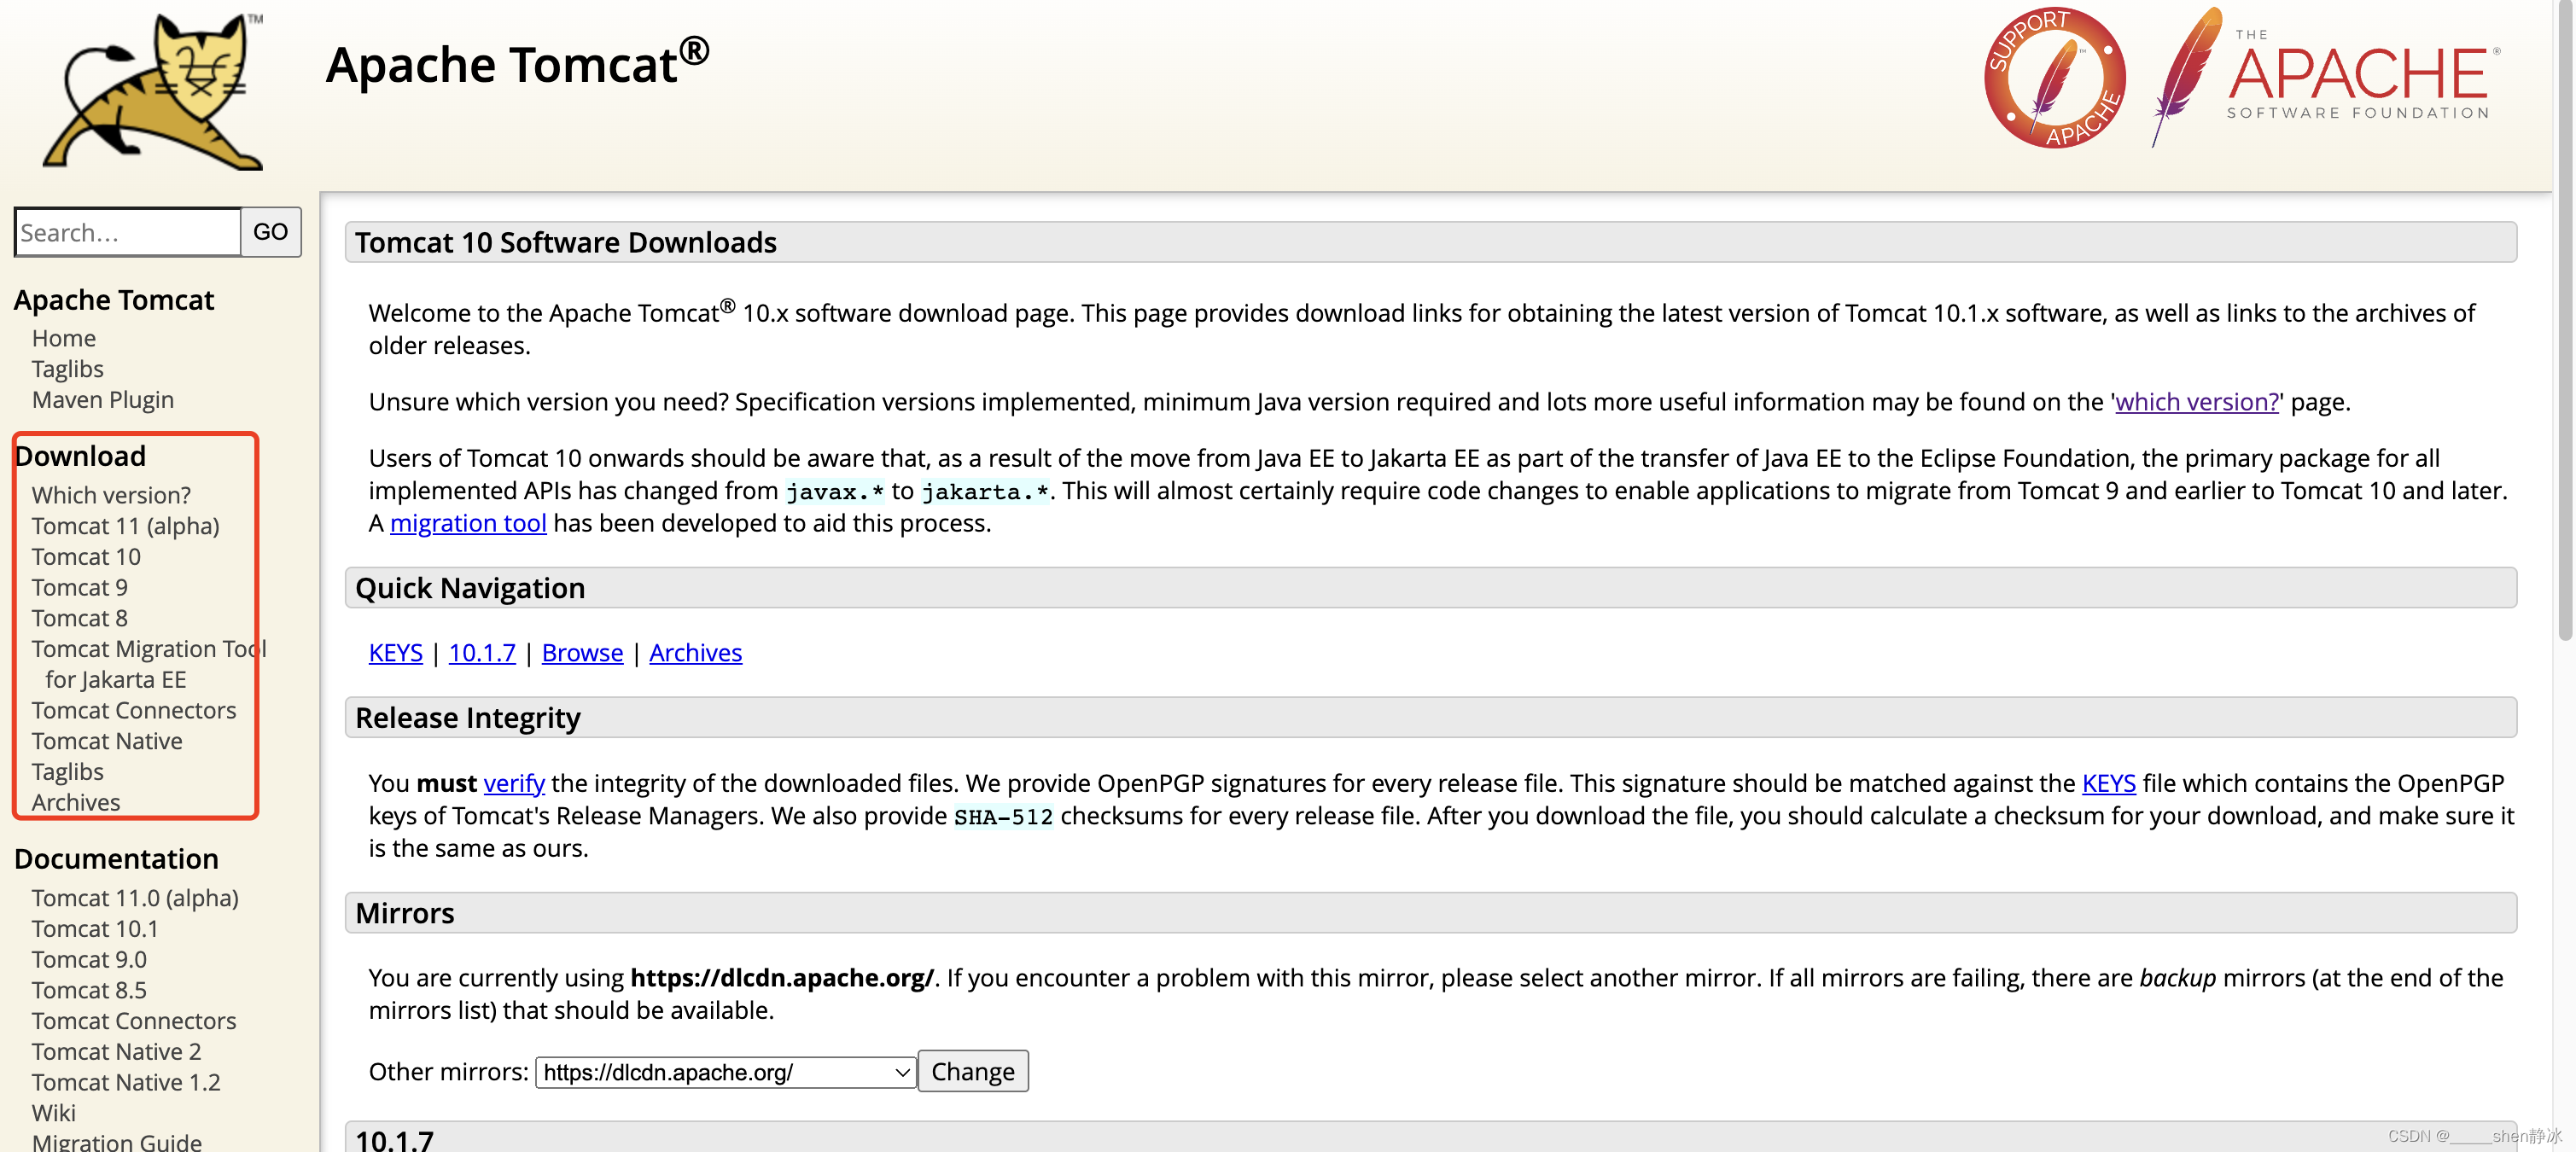Select Tomcat 9 download link
The height and width of the screenshot is (1152, 2576).
pyautogui.click(x=80, y=588)
